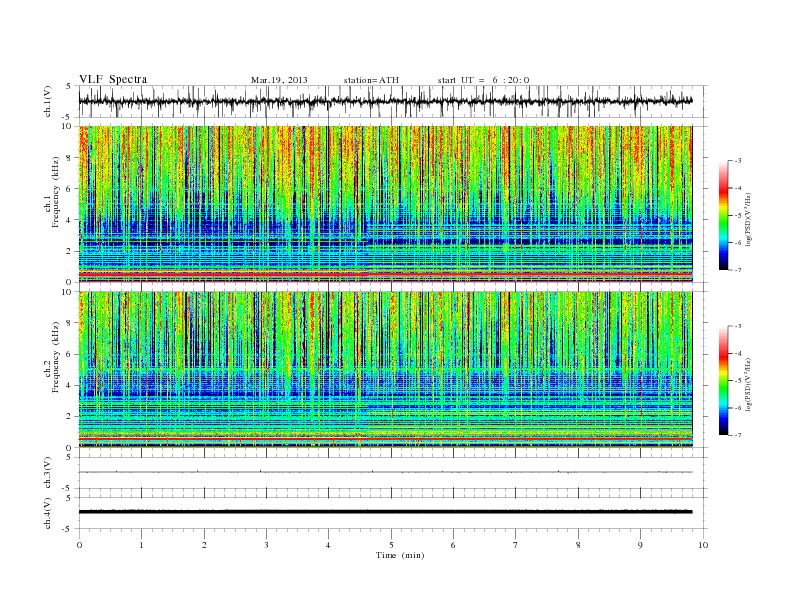The image size is (792, 612).
Task: Click time axis tick label '5' at bottom
Action: coord(391,545)
